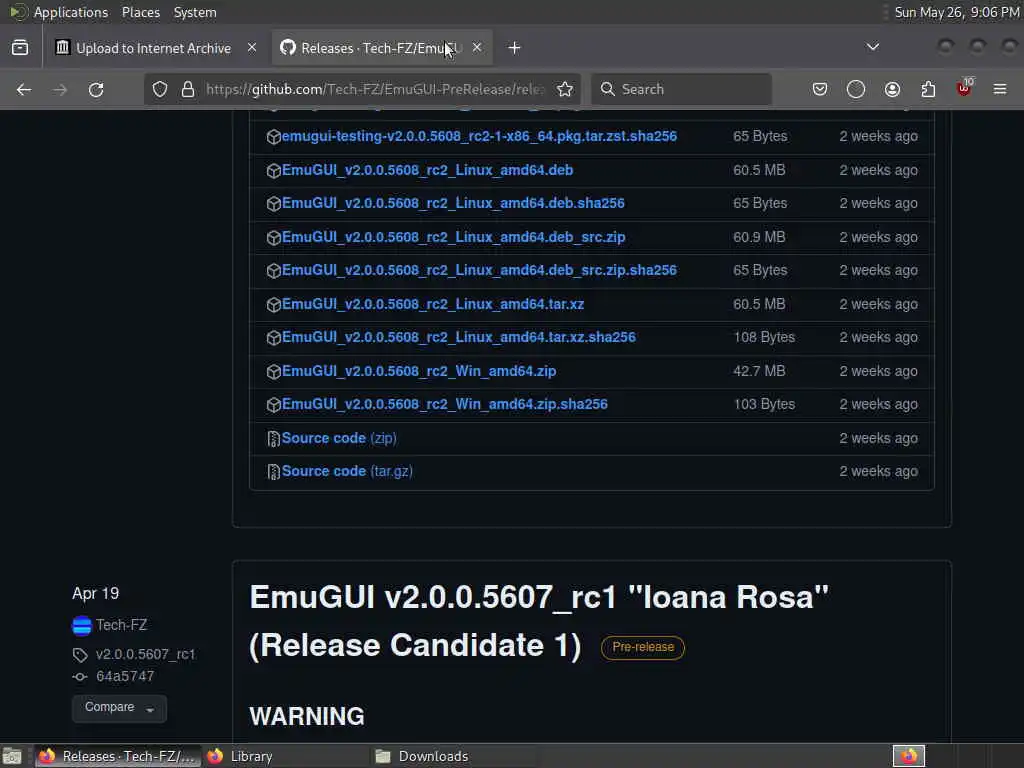Click zip file icon beside Source code (zip)
Image resolution: width=1024 pixels, height=768 pixels.
tap(274, 439)
